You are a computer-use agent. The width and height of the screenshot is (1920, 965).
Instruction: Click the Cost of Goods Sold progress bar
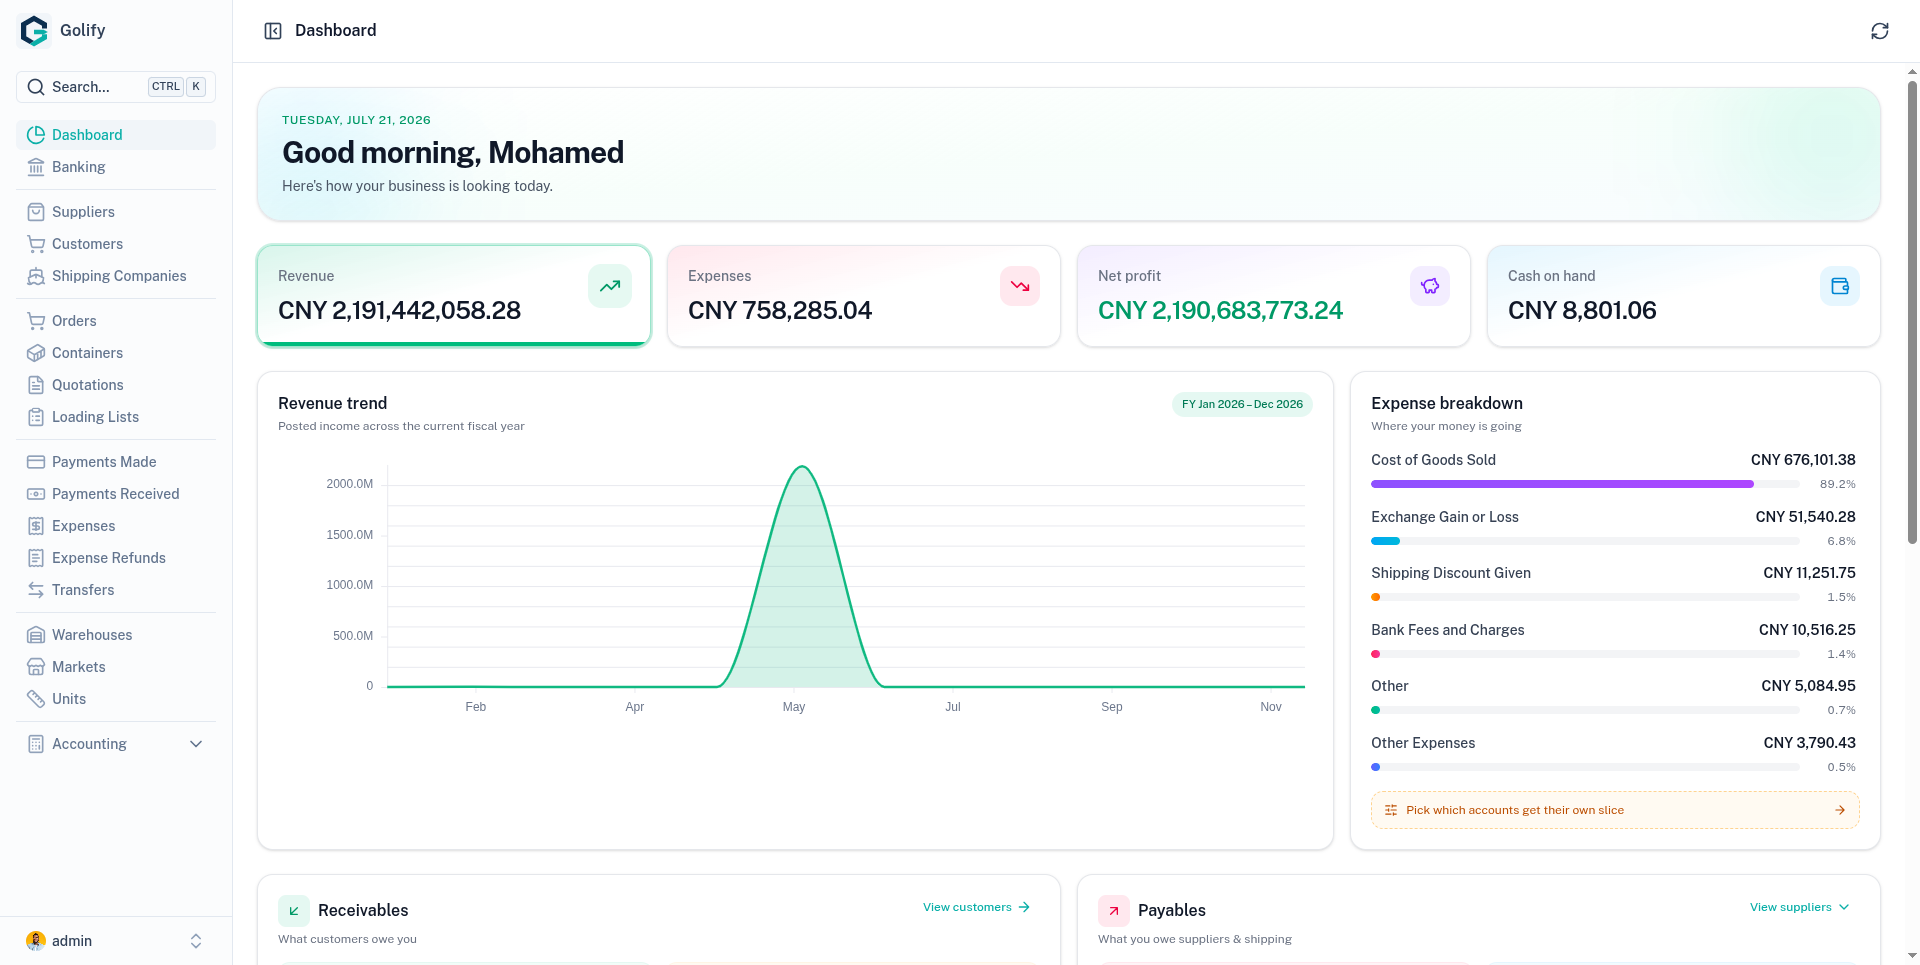pos(1585,484)
